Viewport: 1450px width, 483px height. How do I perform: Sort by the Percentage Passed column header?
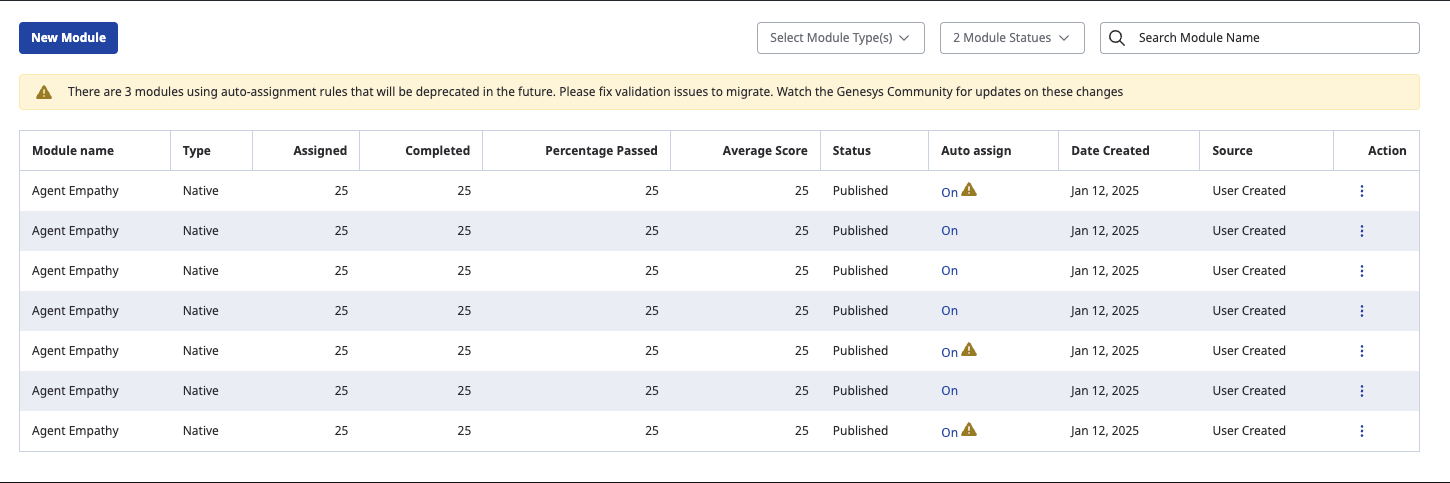tap(601, 151)
